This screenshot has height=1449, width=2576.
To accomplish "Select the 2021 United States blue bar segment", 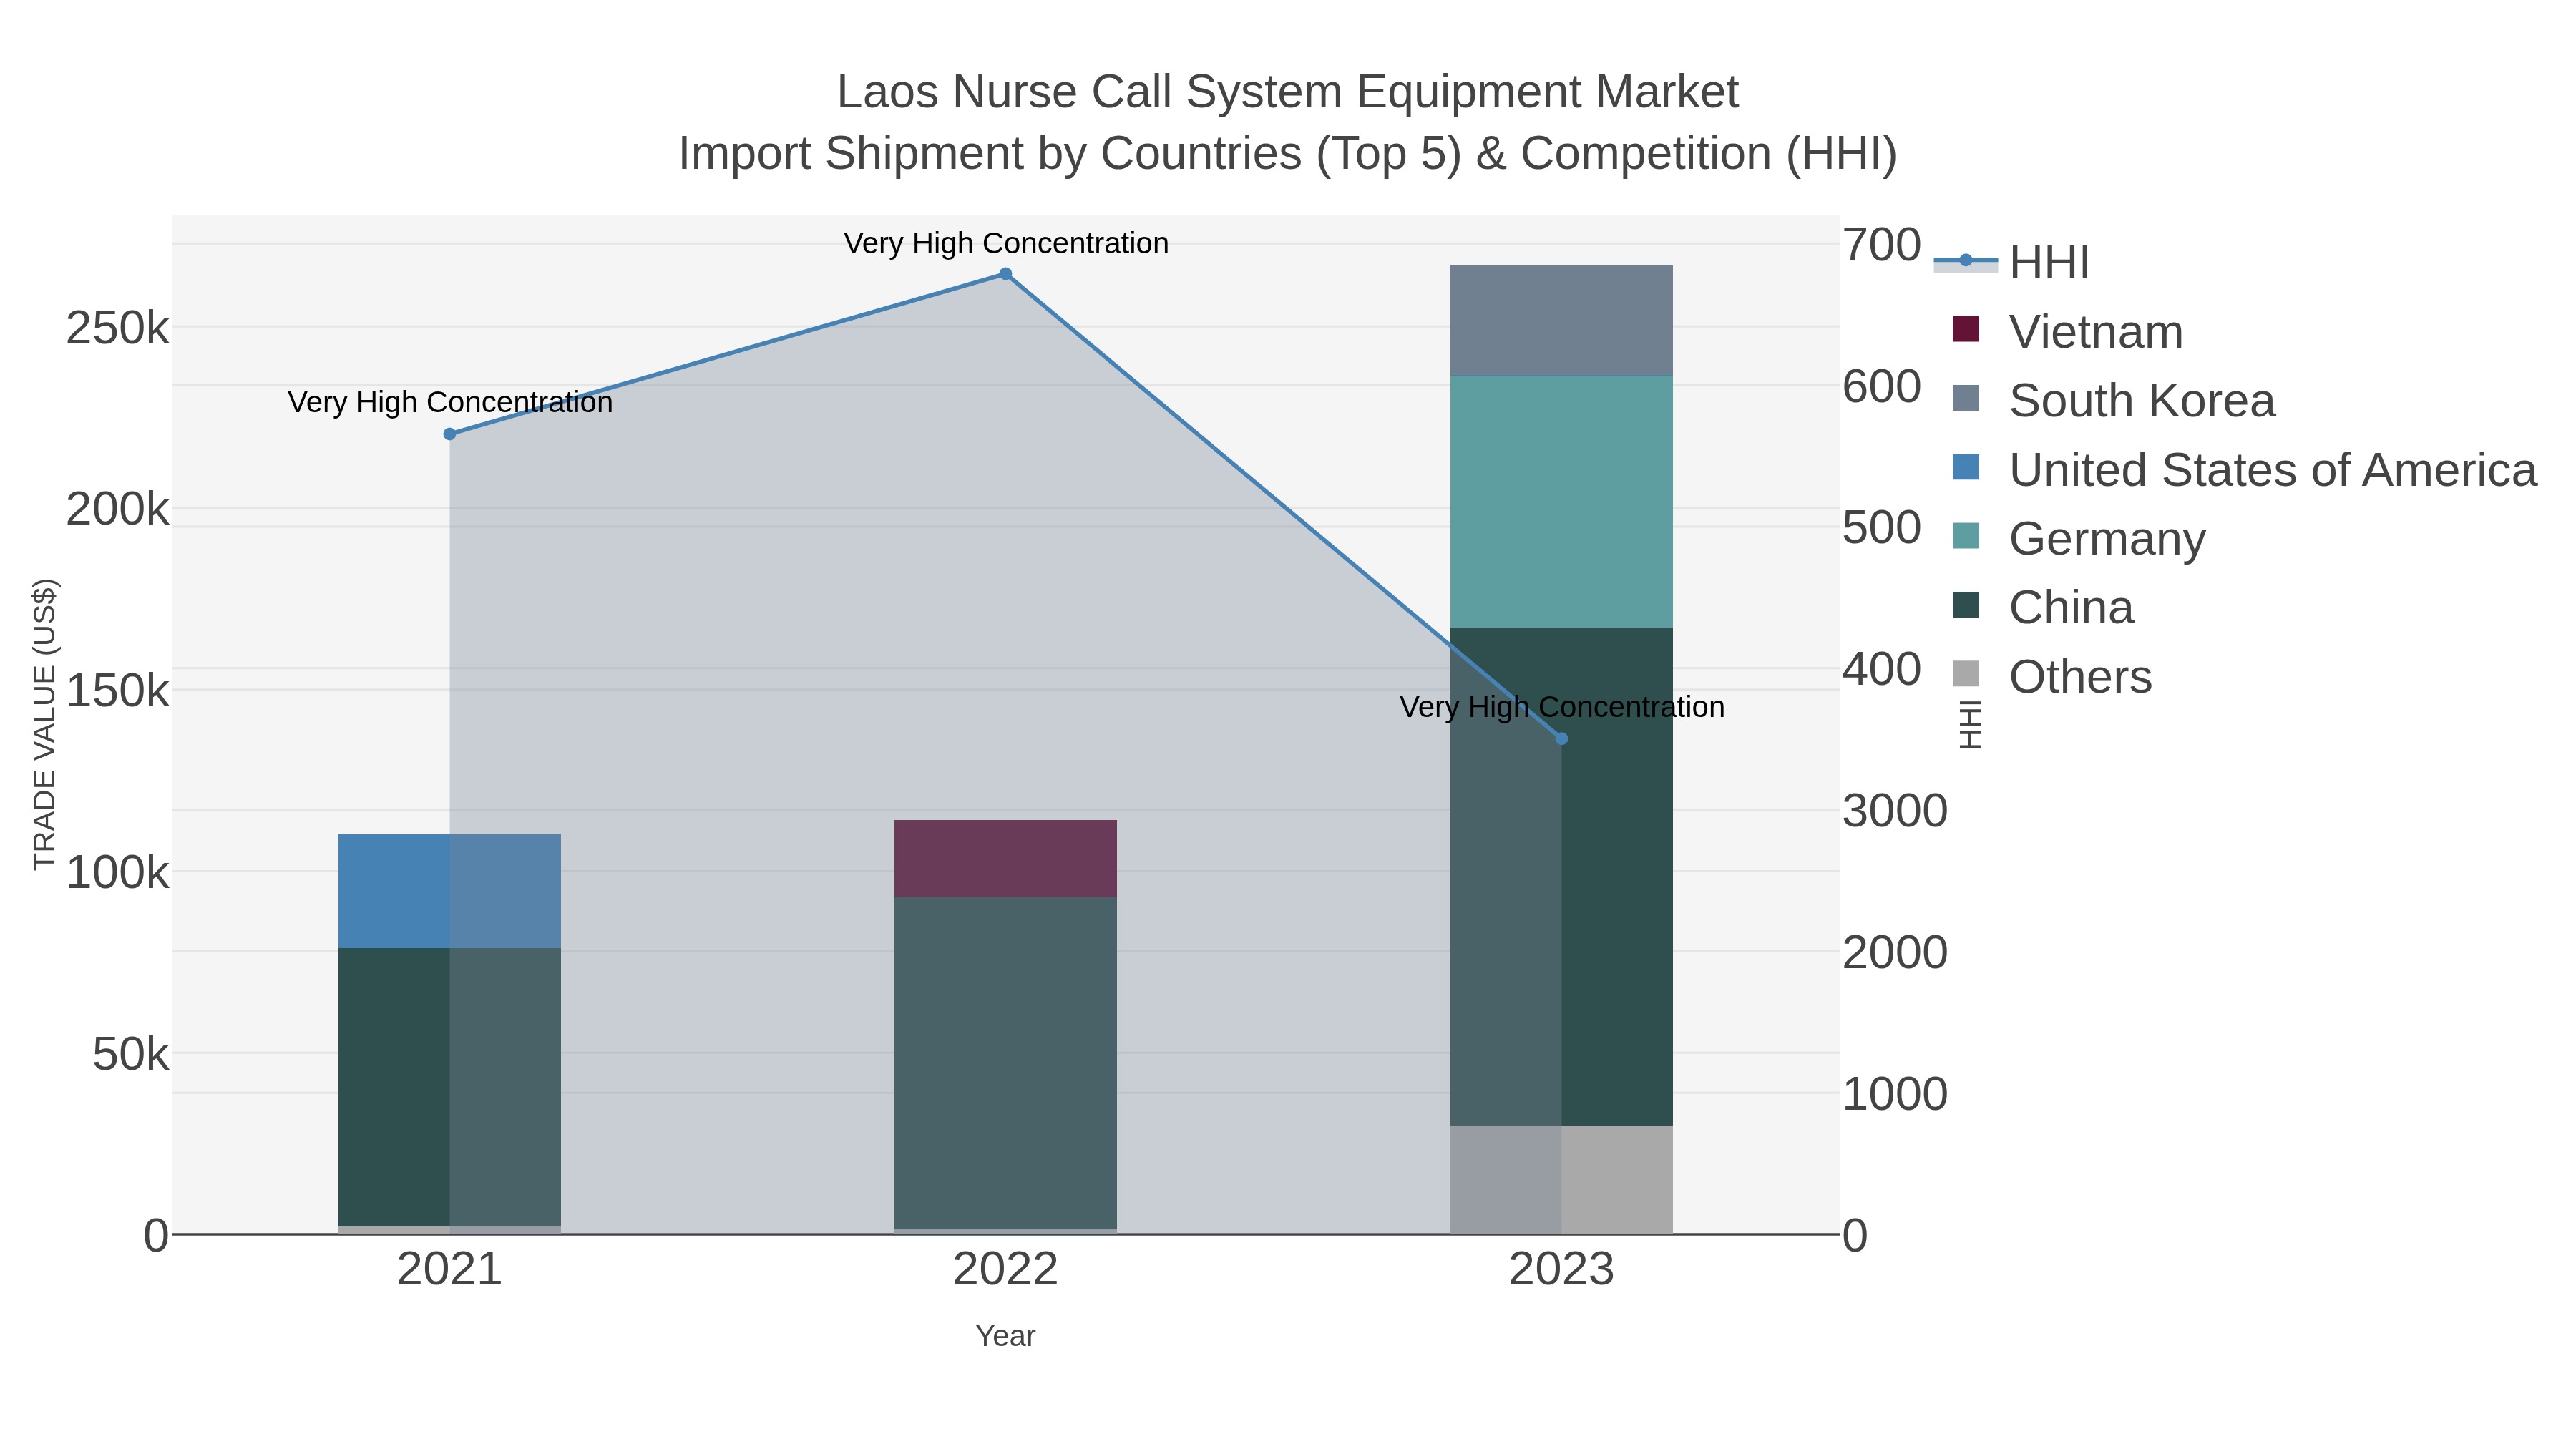I will coord(450,891).
